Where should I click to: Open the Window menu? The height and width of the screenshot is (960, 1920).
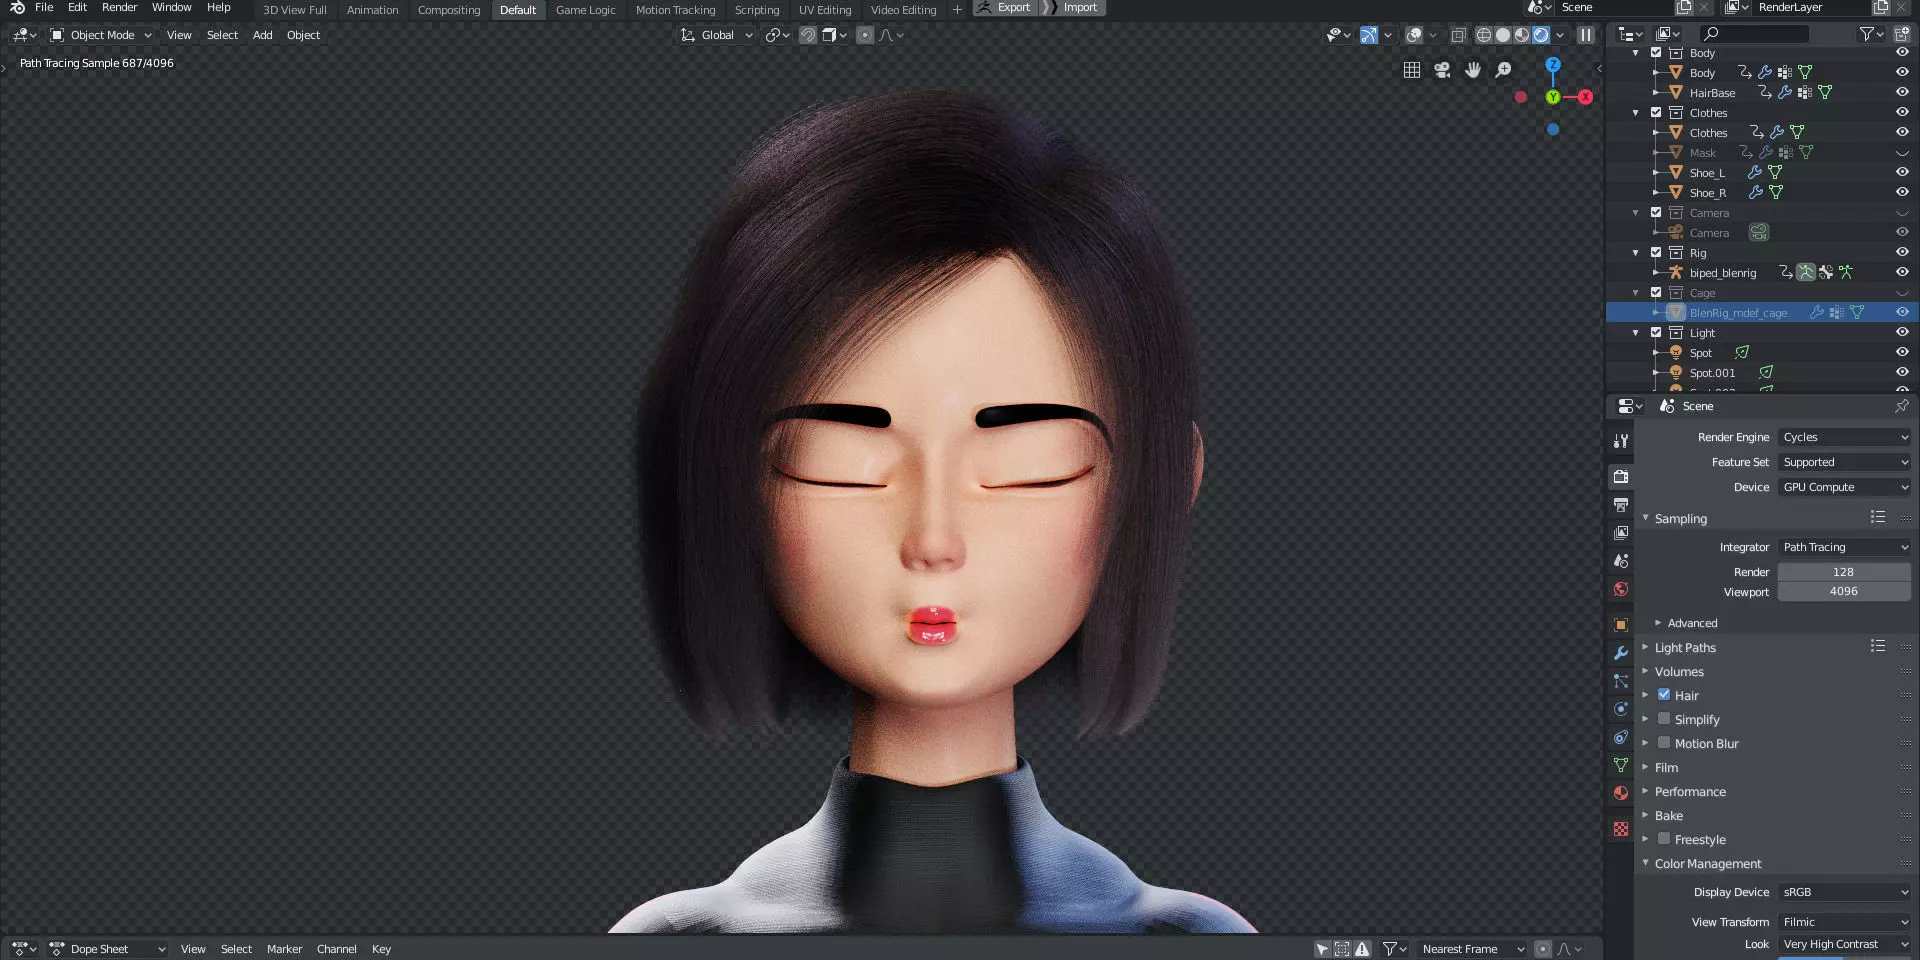click(x=171, y=7)
